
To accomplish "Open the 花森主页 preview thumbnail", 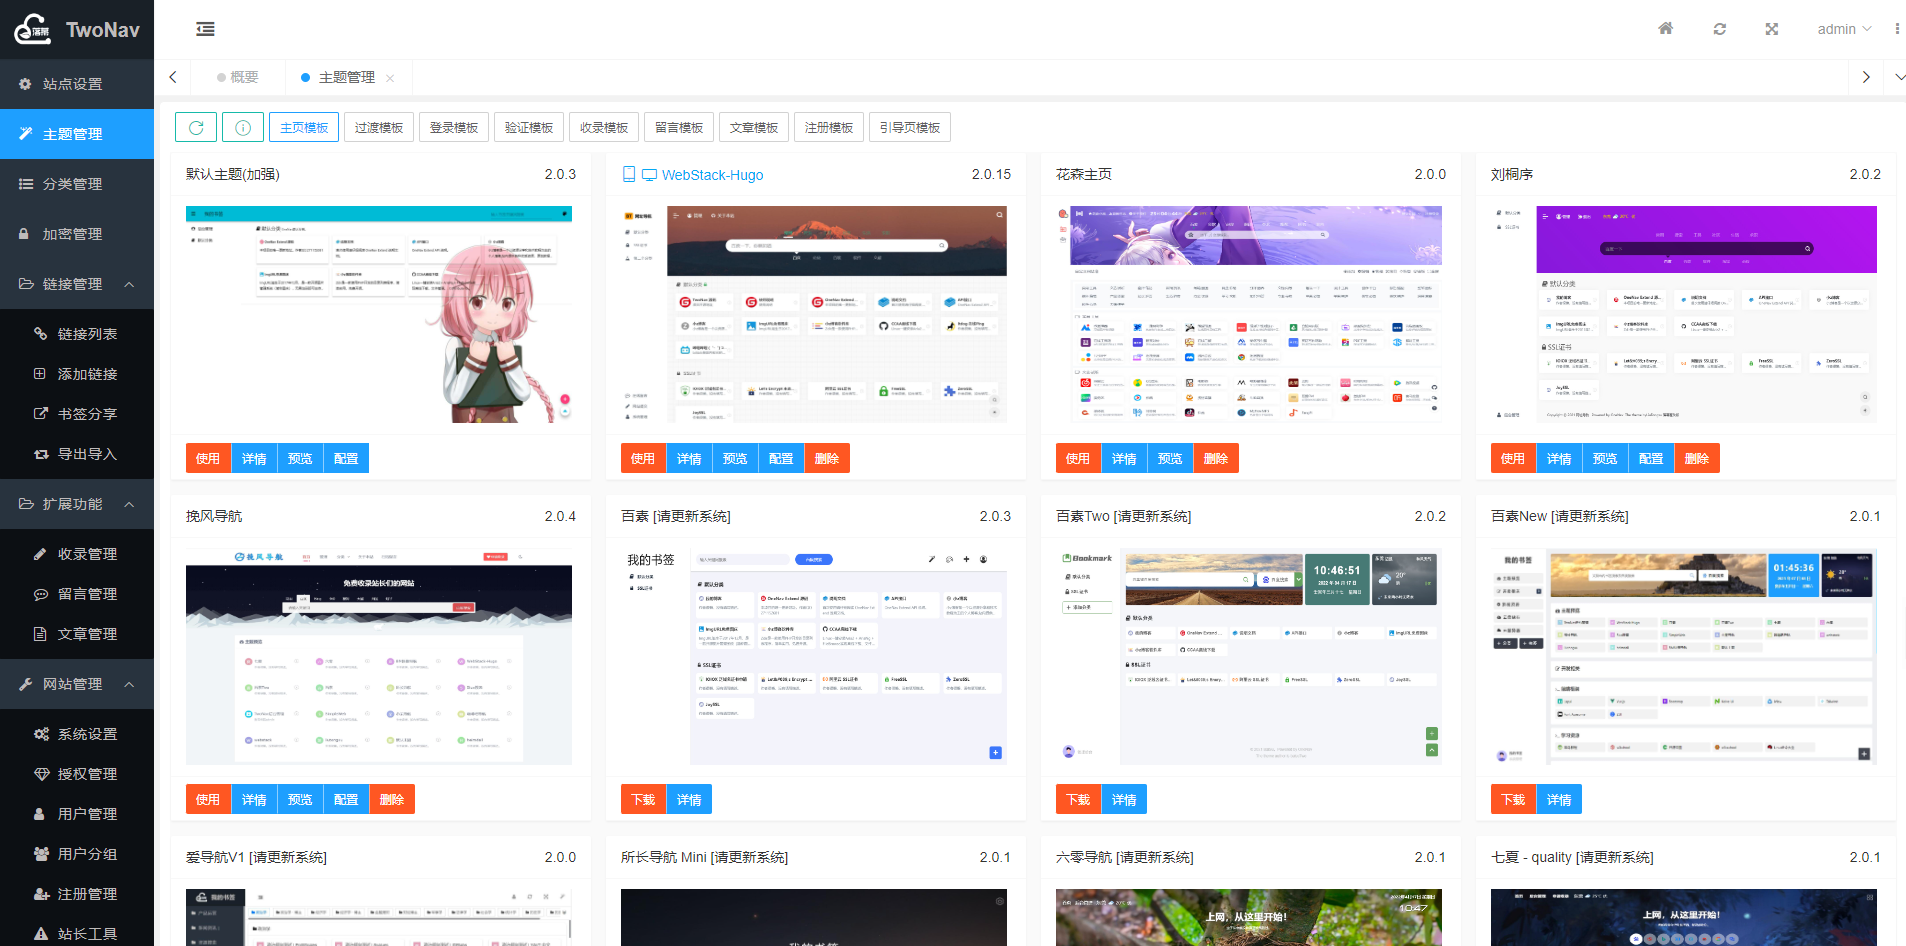I will [1249, 314].
